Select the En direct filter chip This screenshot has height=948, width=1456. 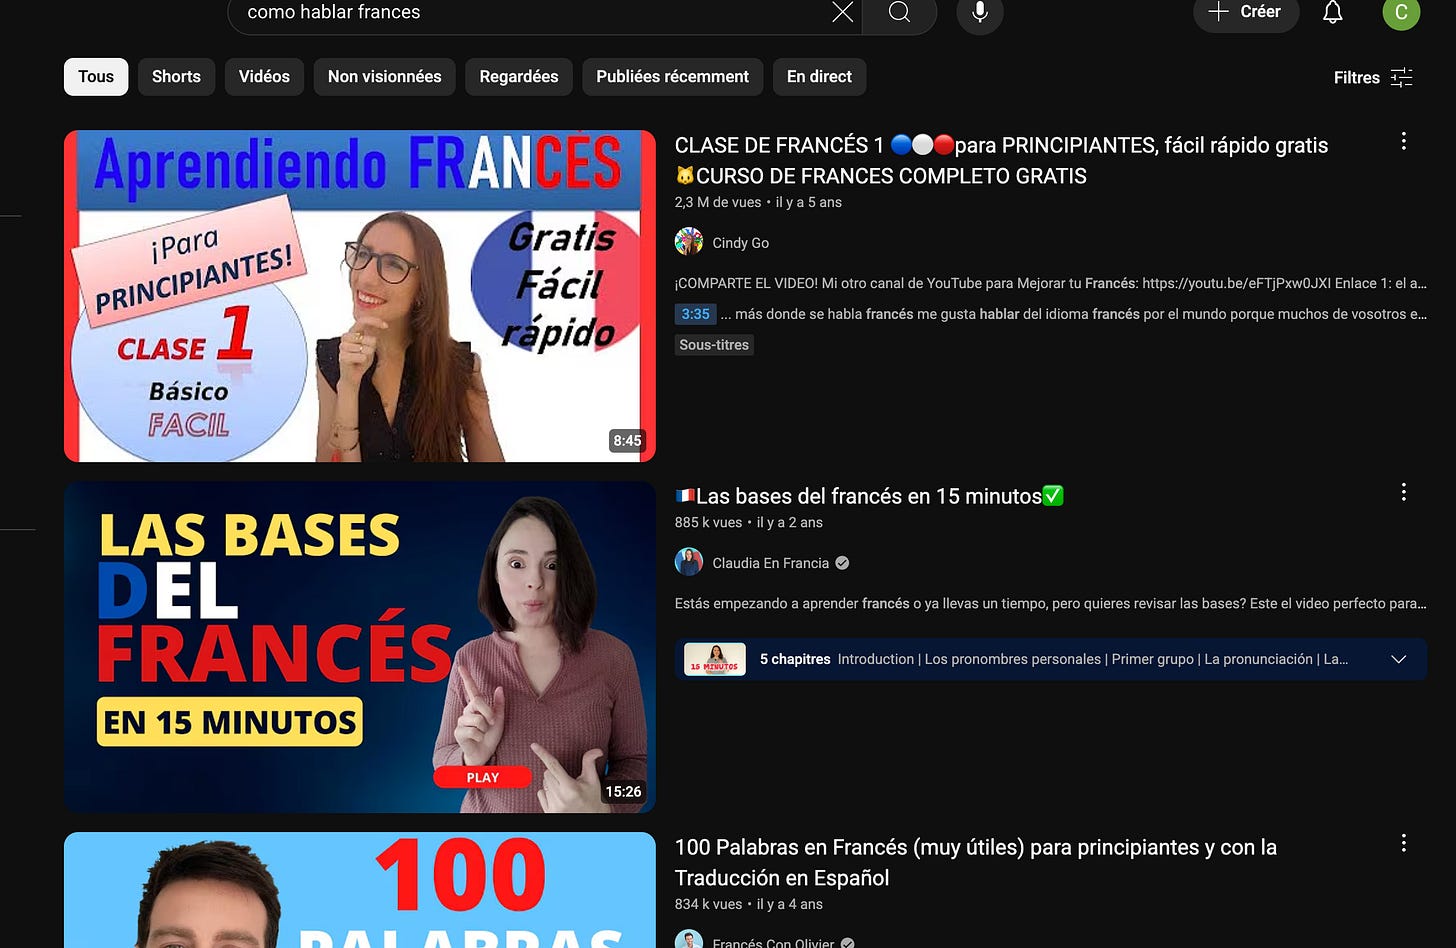click(x=819, y=77)
